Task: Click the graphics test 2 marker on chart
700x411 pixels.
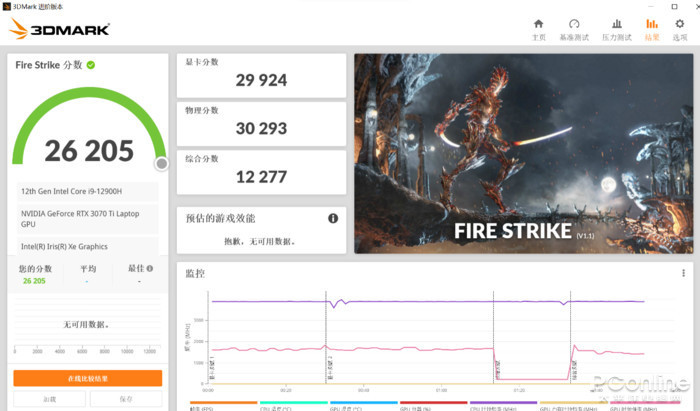Action: [330, 368]
